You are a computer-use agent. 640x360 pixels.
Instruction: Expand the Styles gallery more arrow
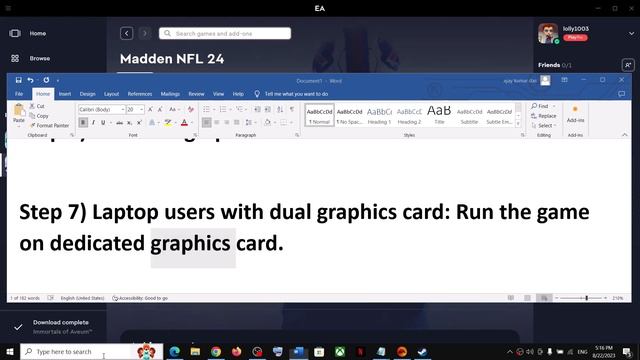coord(518,123)
